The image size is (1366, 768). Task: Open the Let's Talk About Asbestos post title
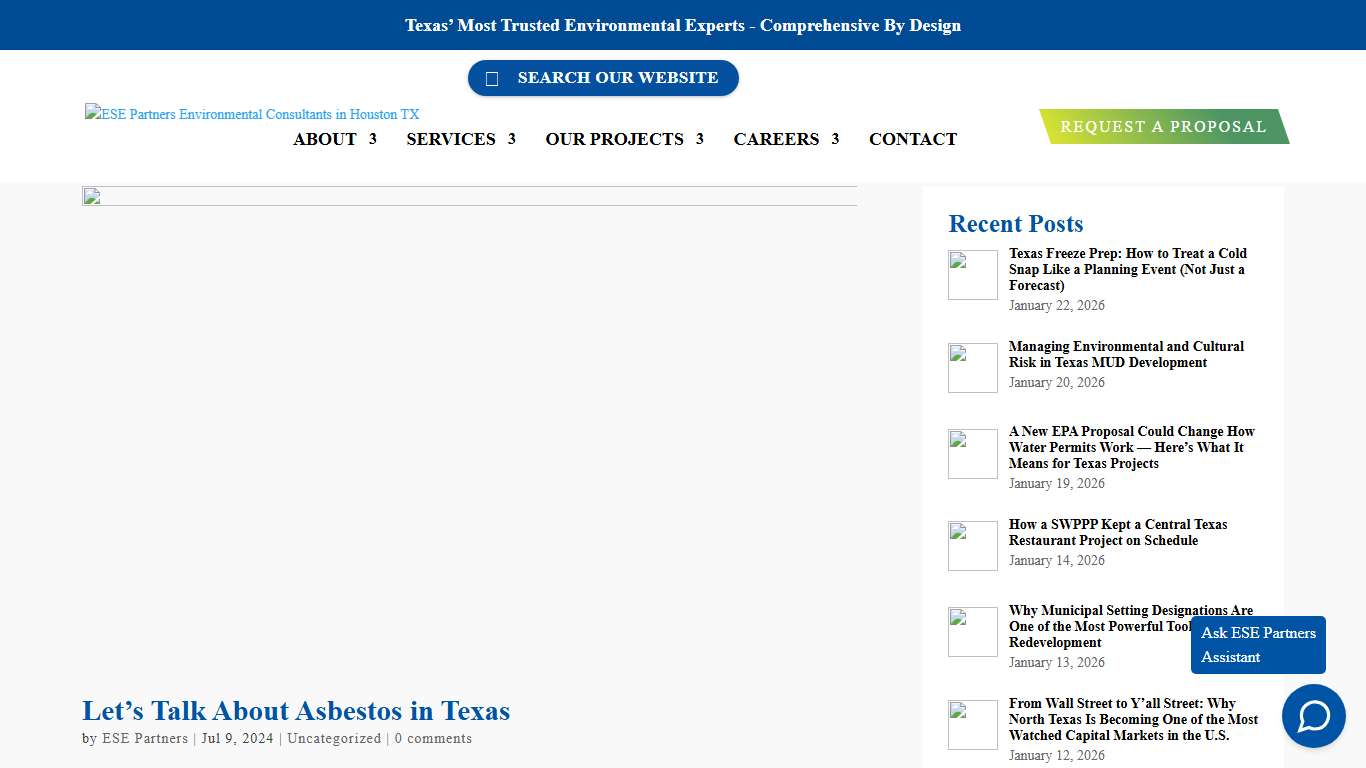pyautogui.click(x=296, y=711)
